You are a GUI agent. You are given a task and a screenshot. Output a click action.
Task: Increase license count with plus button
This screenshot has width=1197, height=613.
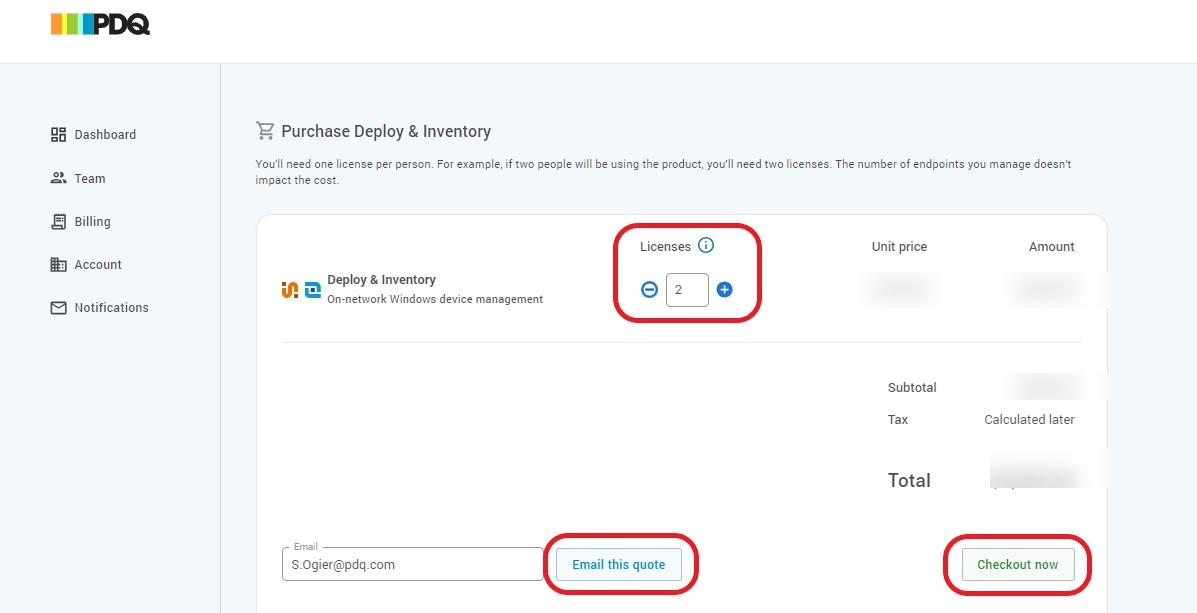(725, 290)
